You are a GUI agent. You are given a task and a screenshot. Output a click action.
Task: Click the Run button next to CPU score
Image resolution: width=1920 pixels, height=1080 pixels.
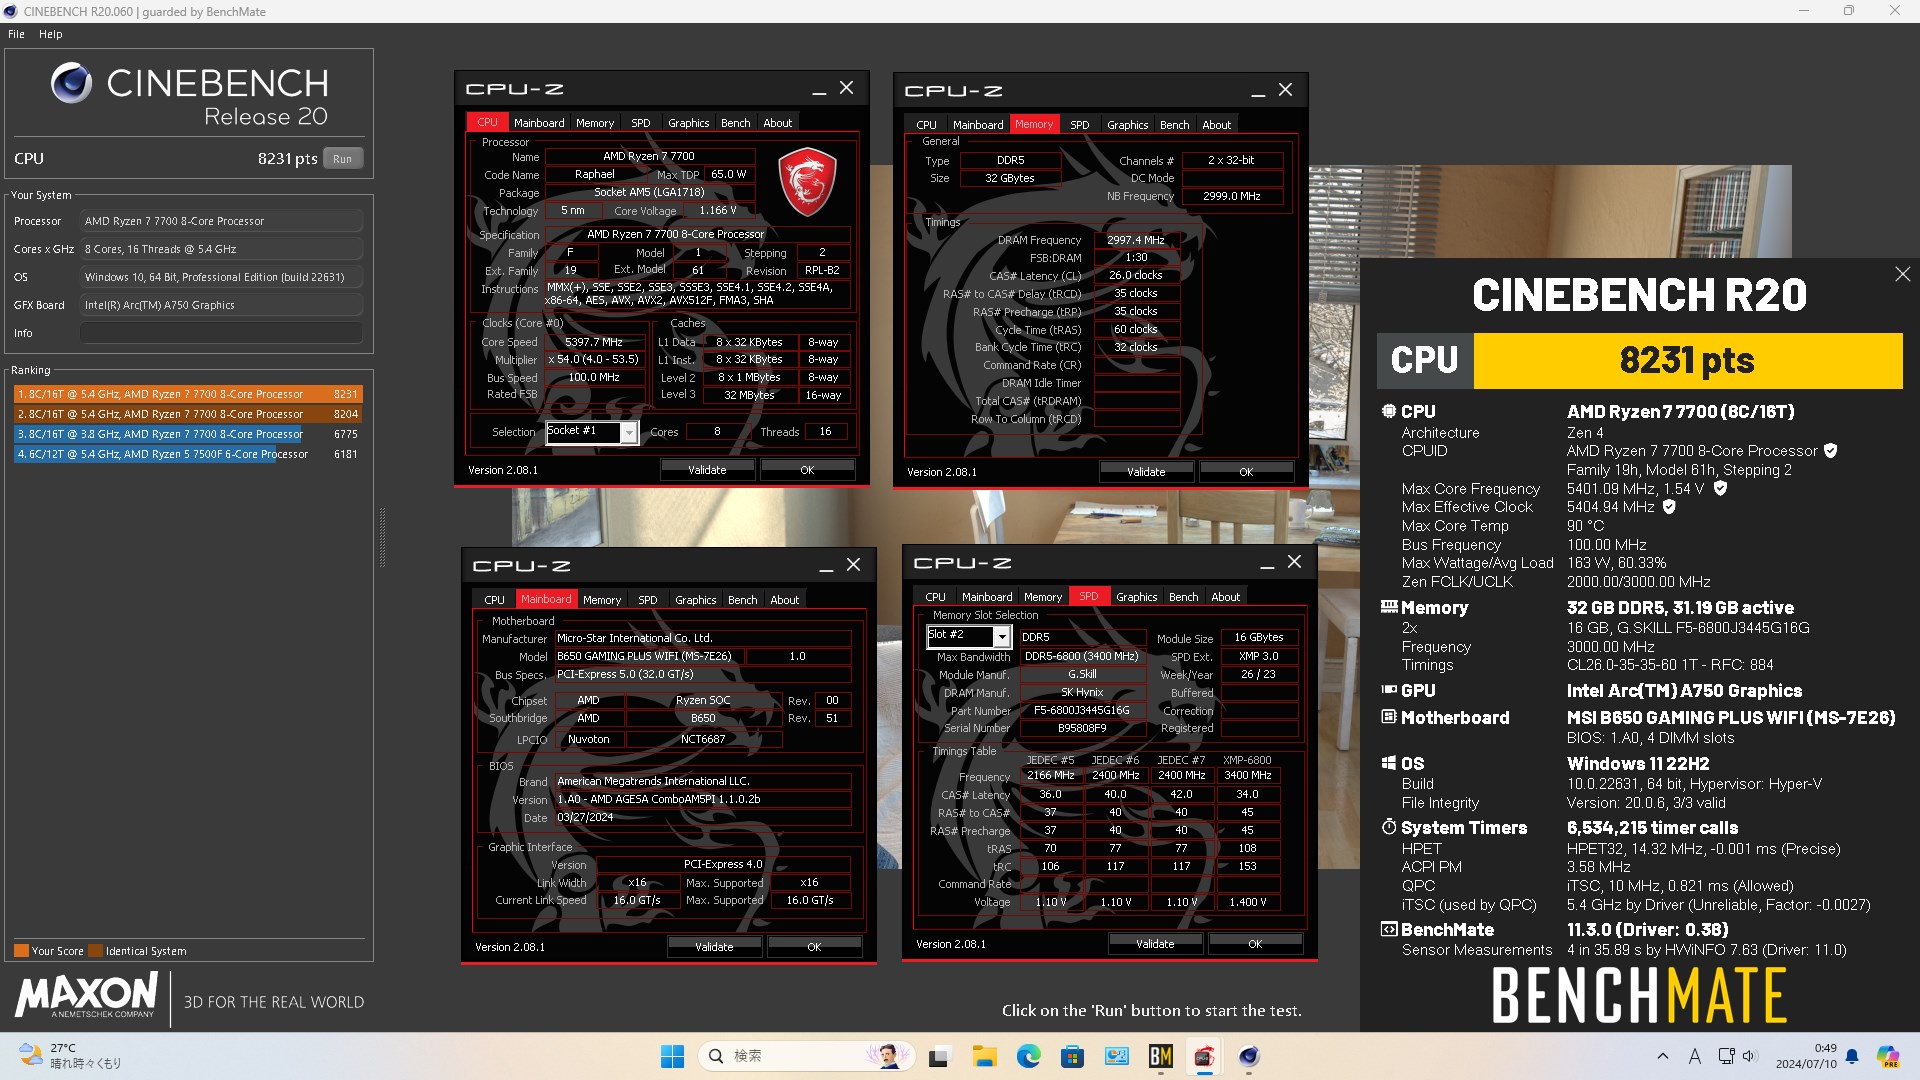[342, 159]
